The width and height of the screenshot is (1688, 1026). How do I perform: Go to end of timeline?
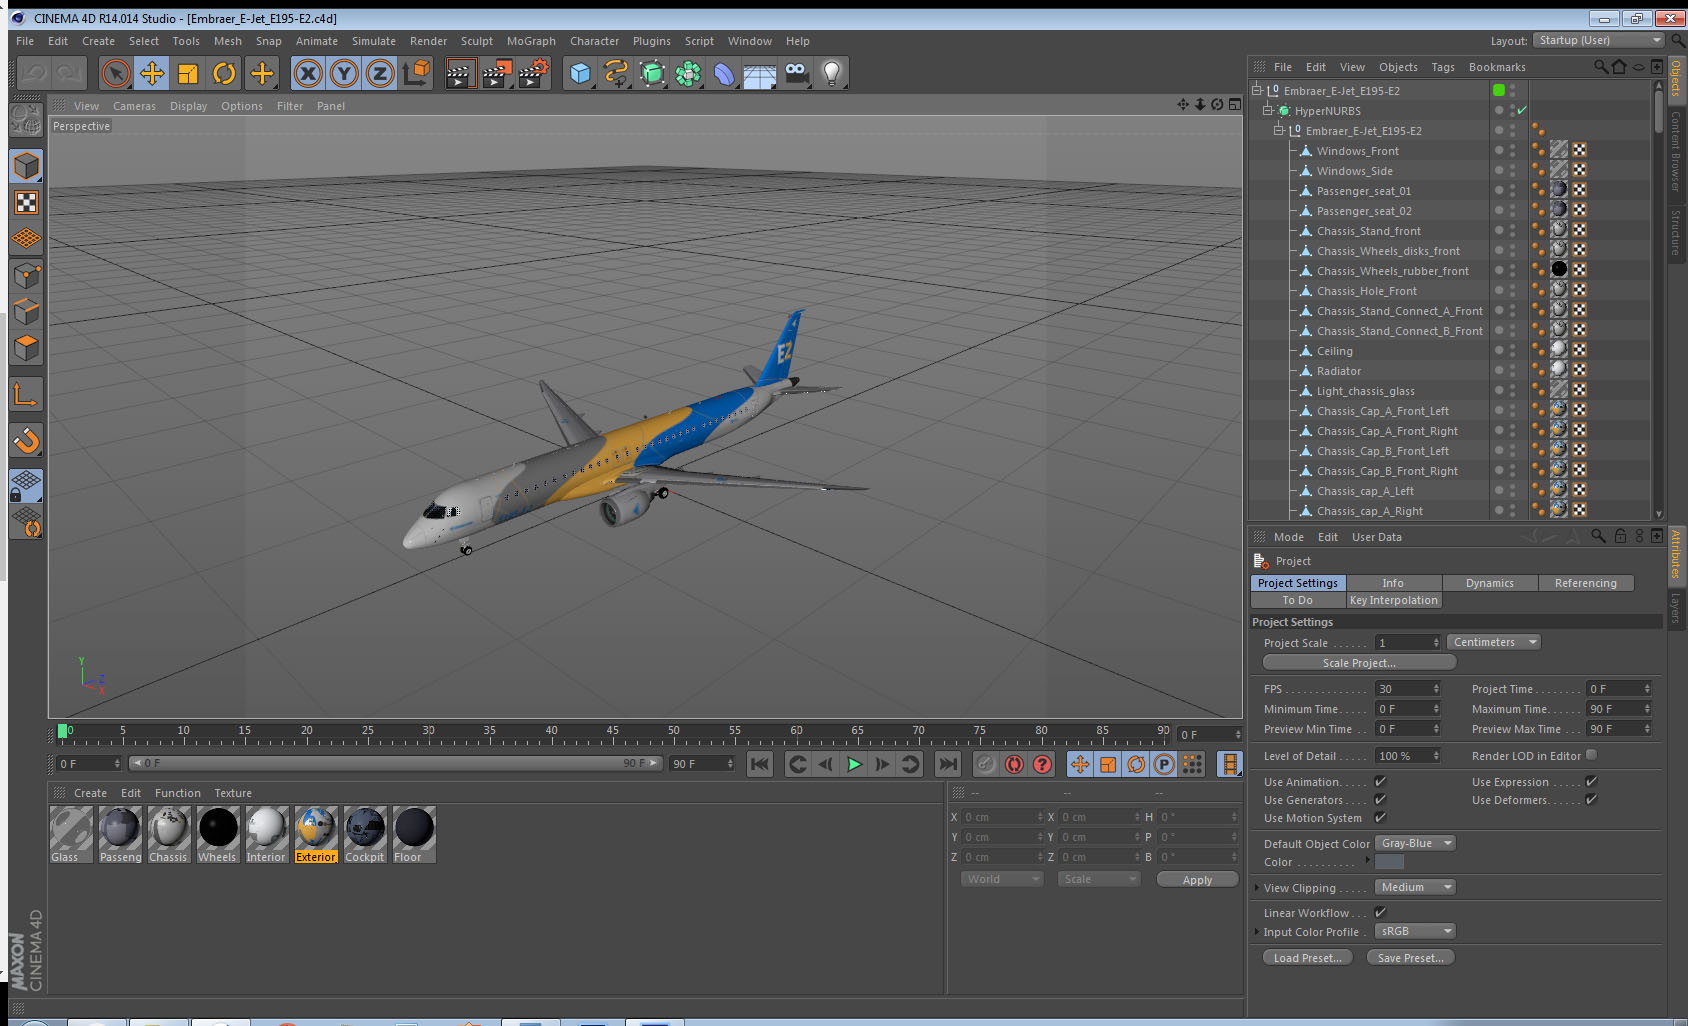(x=947, y=764)
